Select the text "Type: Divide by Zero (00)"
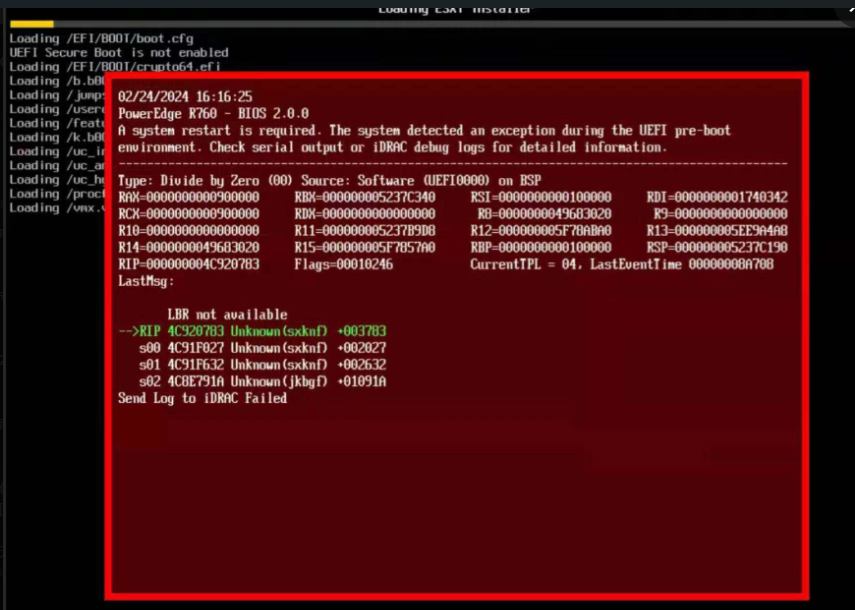Viewport: 855px width, 610px height. [x=206, y=181]
